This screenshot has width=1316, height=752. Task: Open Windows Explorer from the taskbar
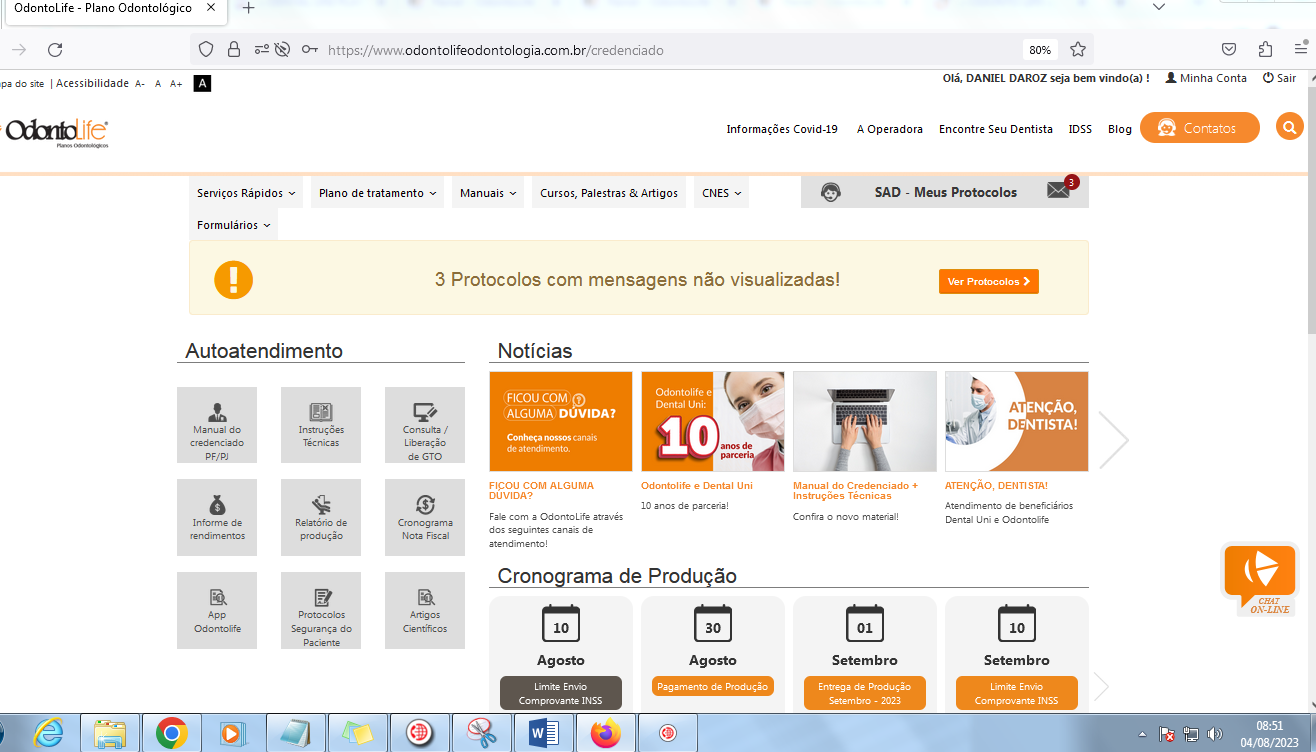tap(110, 734)
